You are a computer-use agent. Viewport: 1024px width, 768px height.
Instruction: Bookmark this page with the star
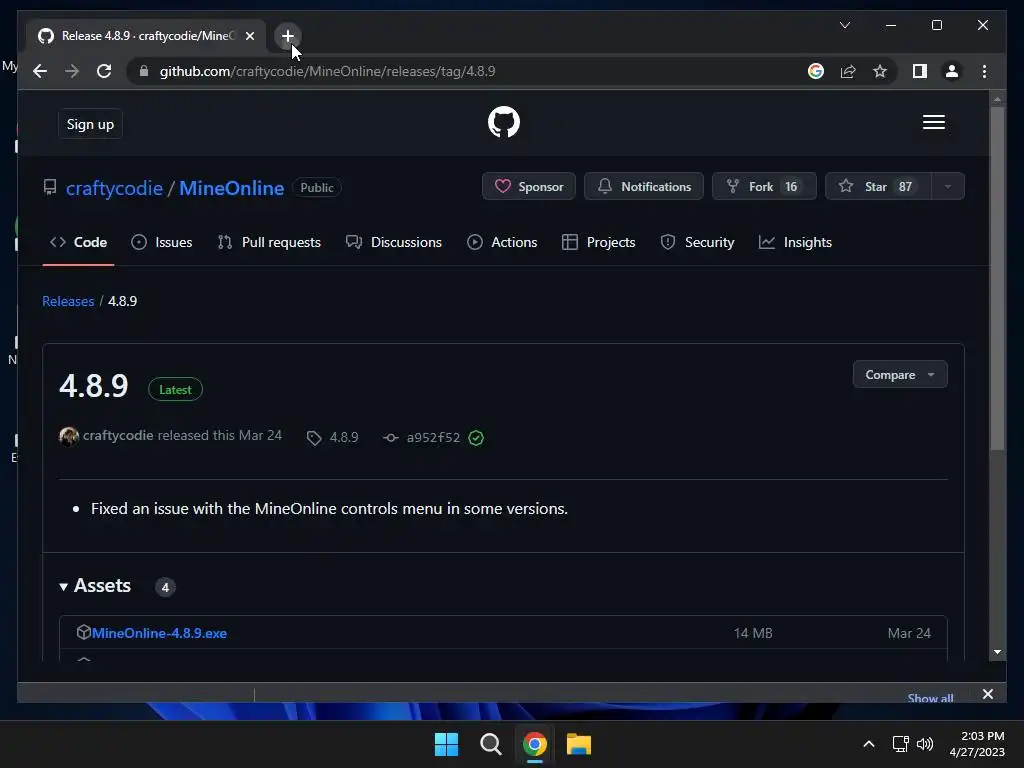880,71
